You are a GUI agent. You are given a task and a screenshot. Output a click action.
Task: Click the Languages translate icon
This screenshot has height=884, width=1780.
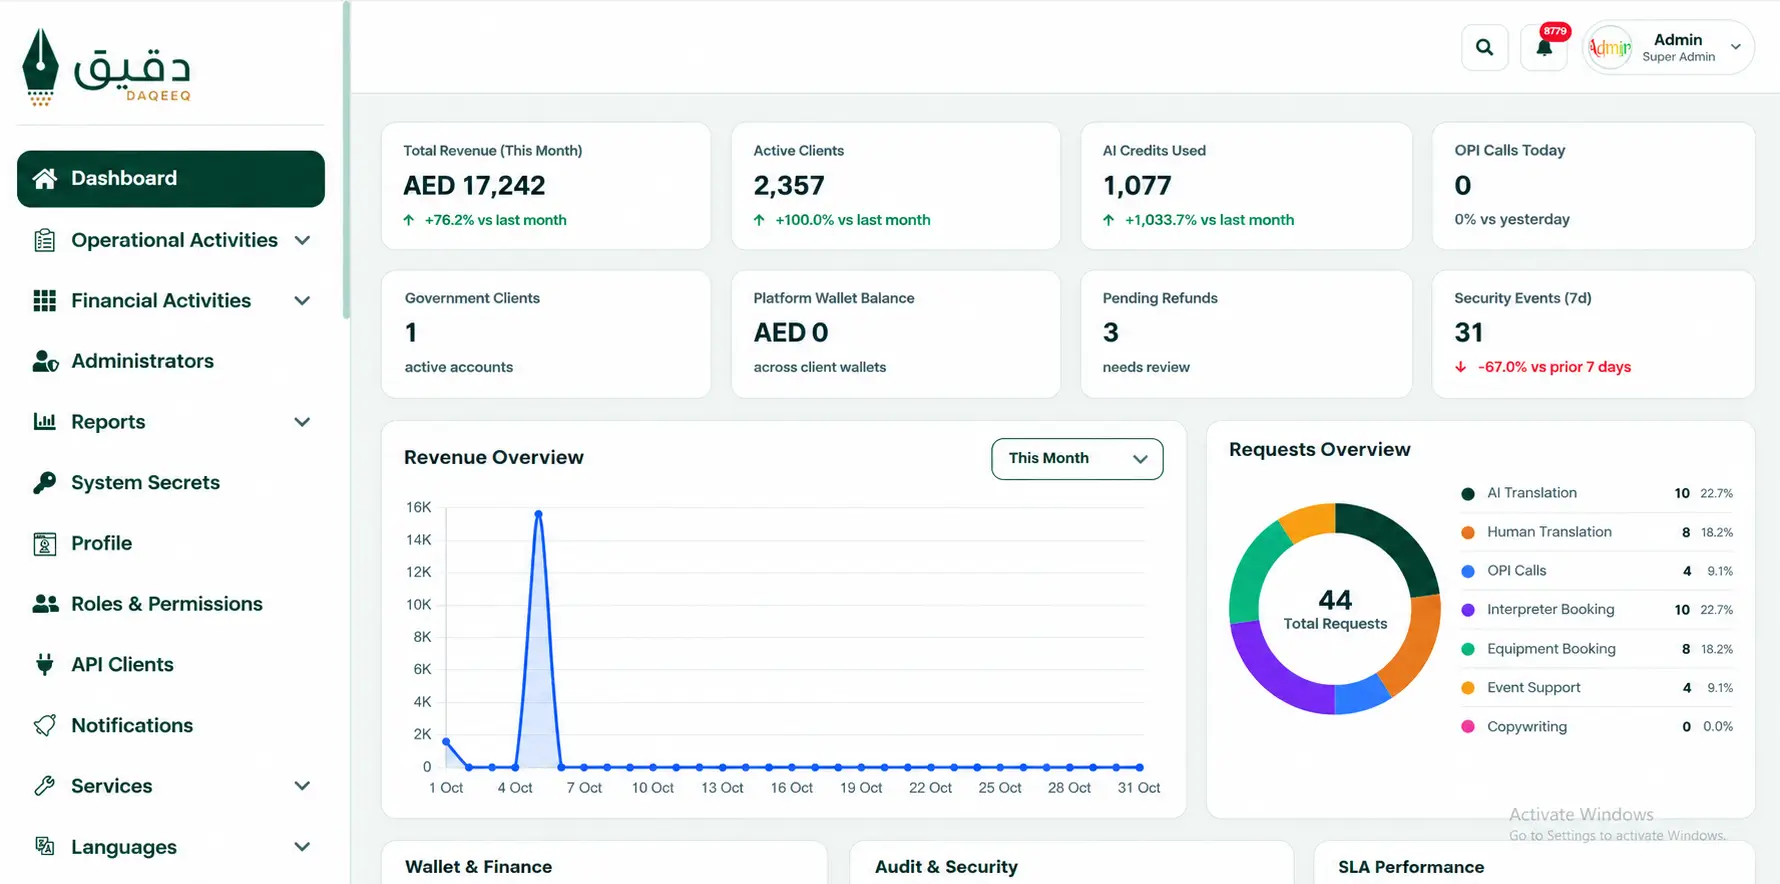coord(45,847)
